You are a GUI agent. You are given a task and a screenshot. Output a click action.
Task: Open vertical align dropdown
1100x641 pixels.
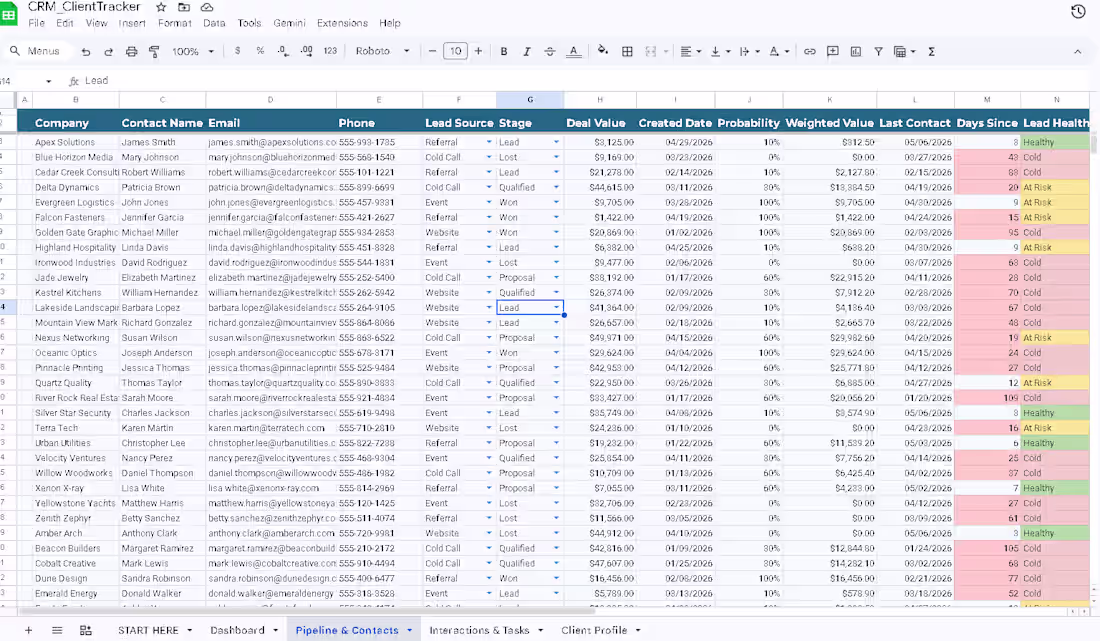pyautogui.click(x=720, y=51)
